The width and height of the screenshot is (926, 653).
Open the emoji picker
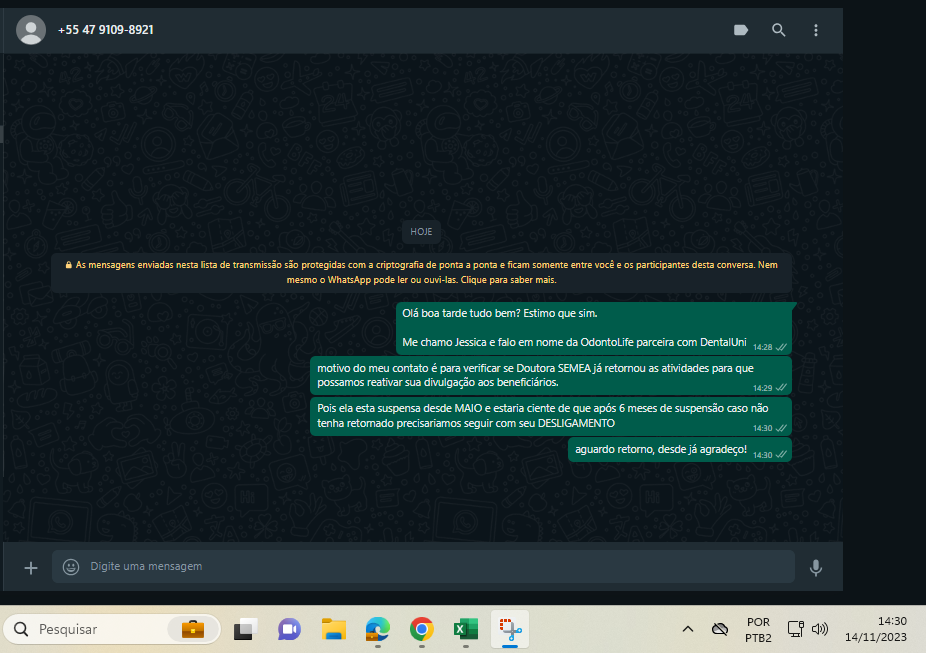[71, 567]
